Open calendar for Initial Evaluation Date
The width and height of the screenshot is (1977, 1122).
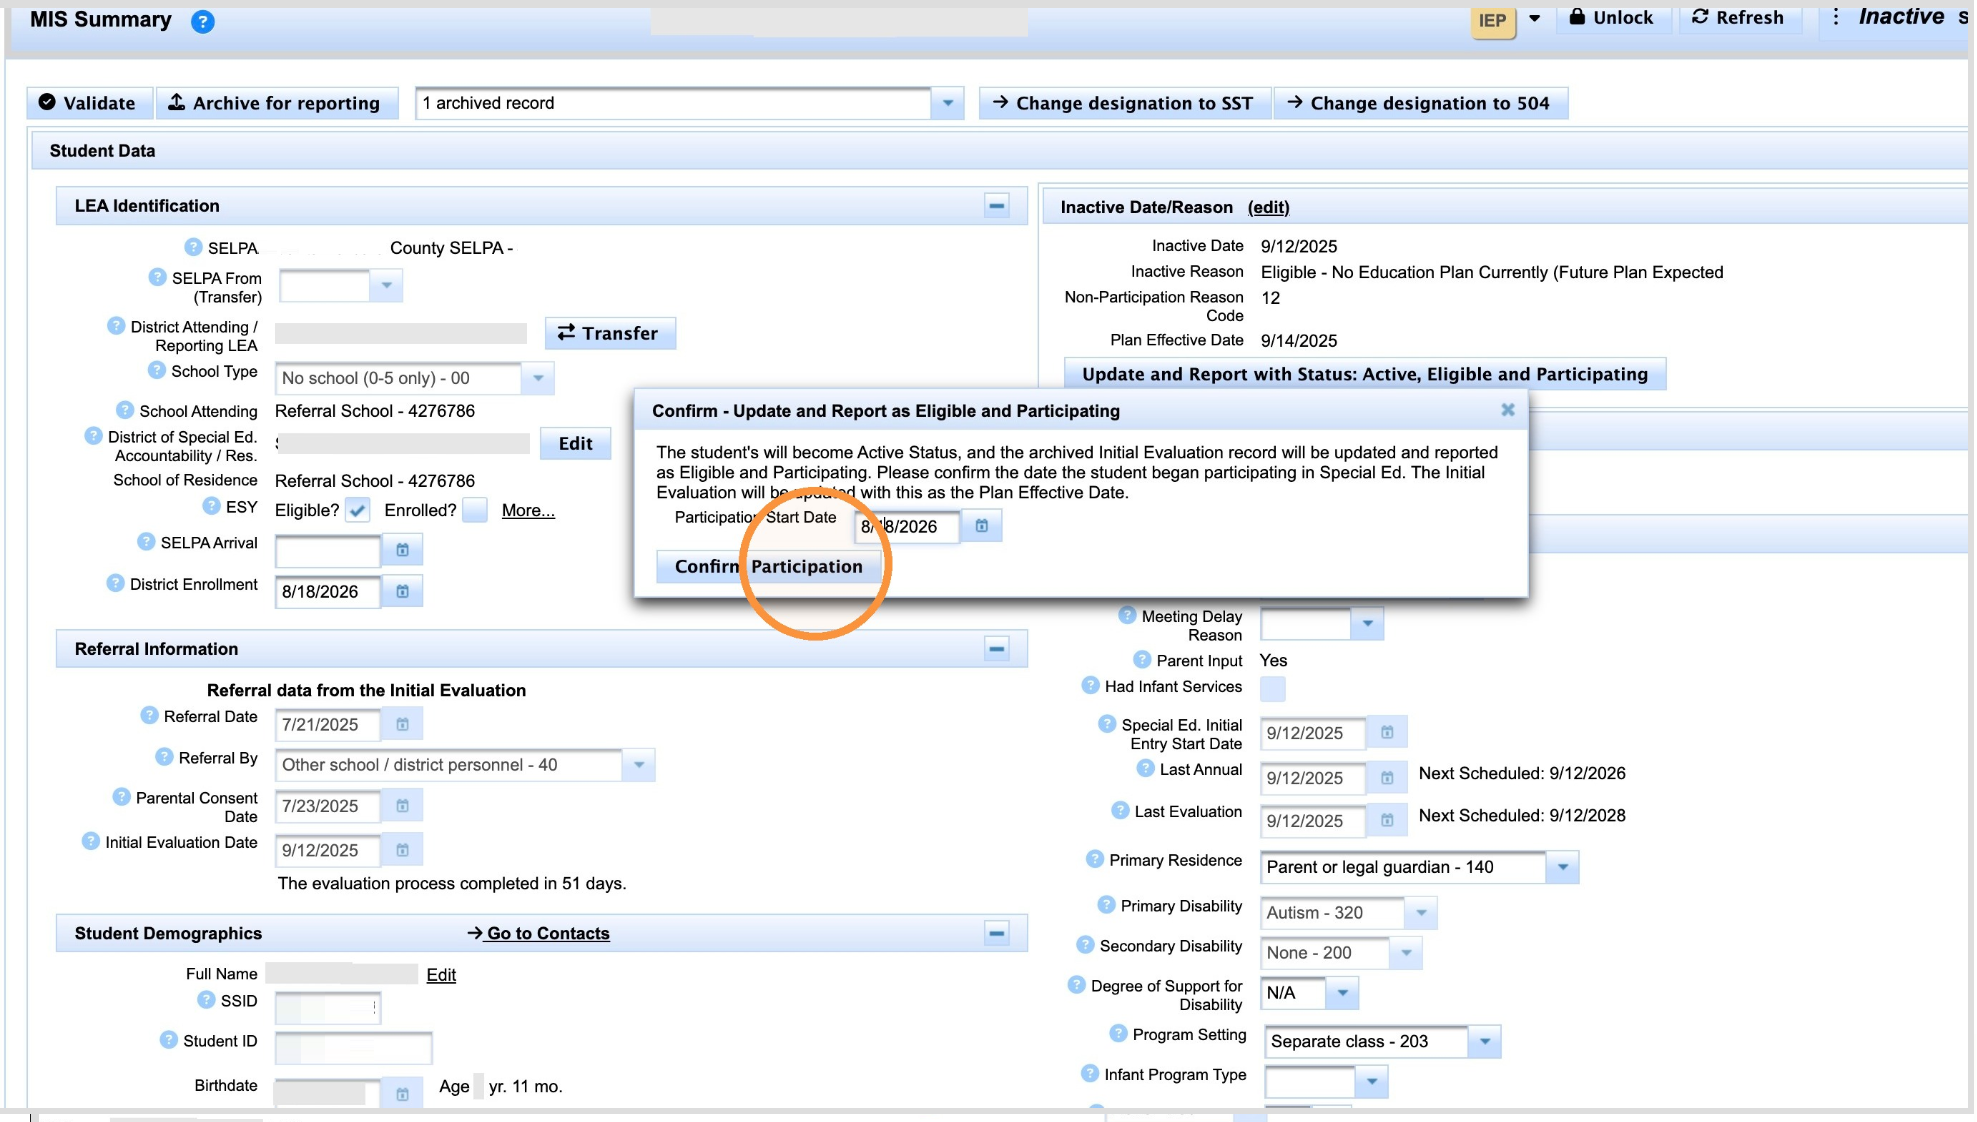402,850
